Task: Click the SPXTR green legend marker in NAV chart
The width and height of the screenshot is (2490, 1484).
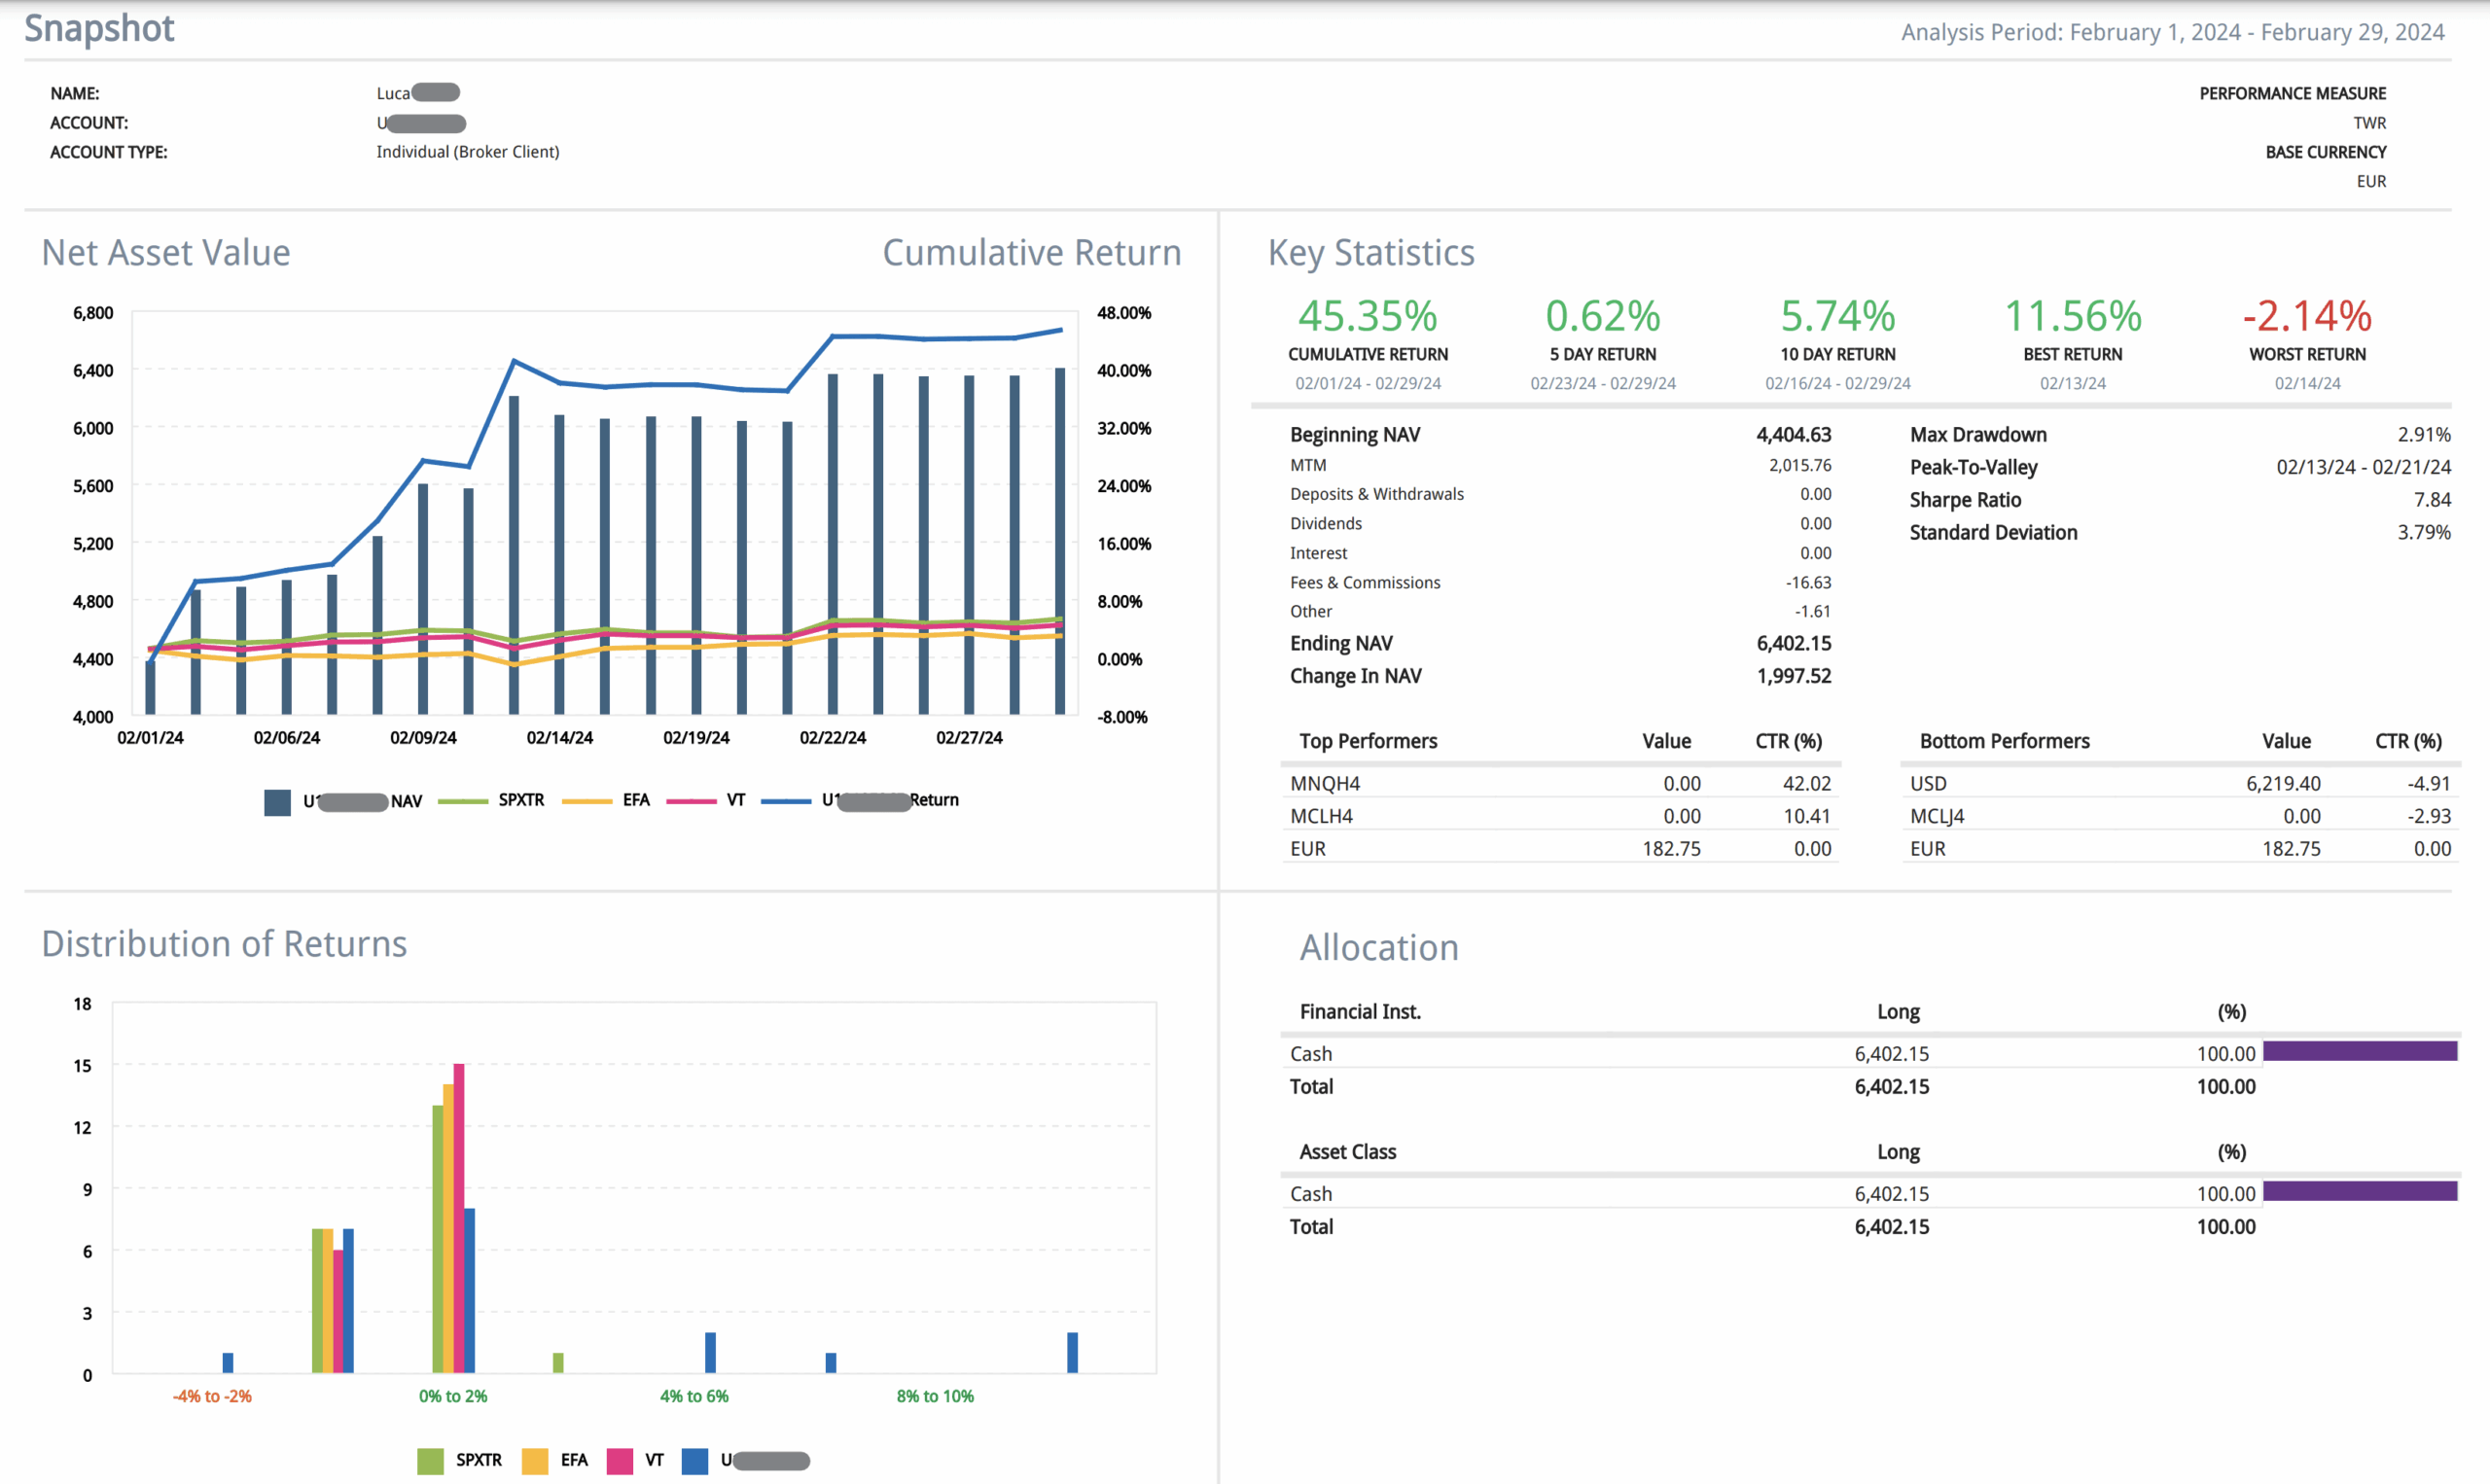Action: point(463,801)
